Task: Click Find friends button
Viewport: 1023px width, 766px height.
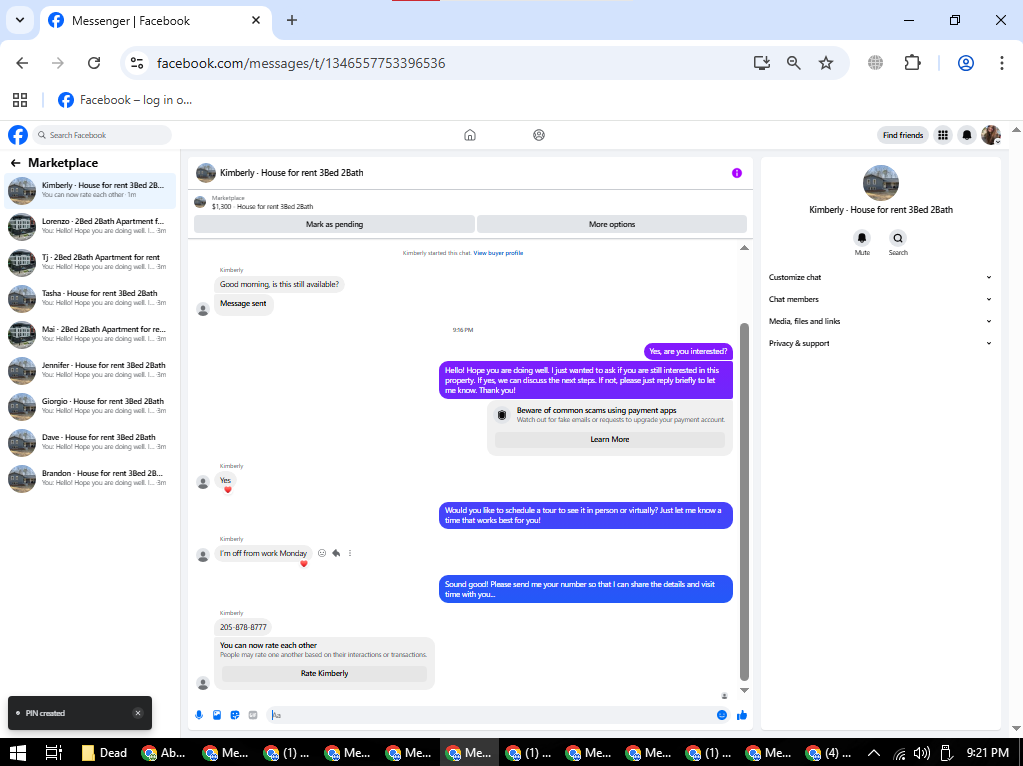Action: coord(902,135)
